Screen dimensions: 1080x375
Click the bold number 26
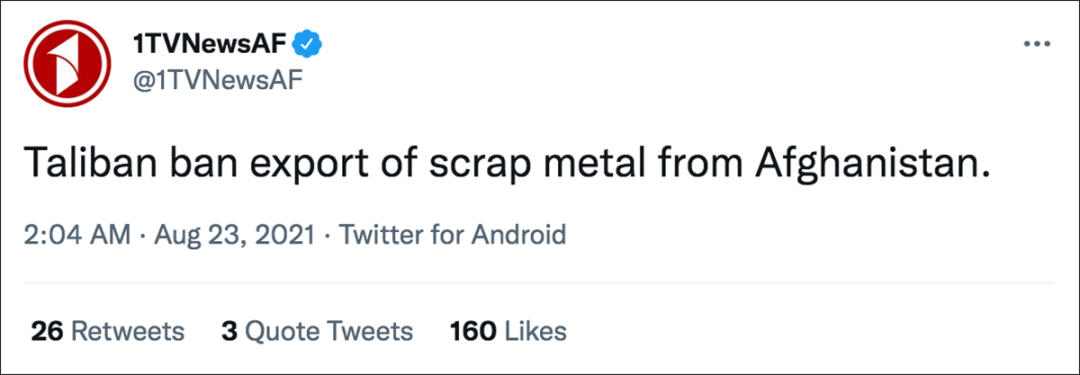pyautogui.click(x=48, y=332)
